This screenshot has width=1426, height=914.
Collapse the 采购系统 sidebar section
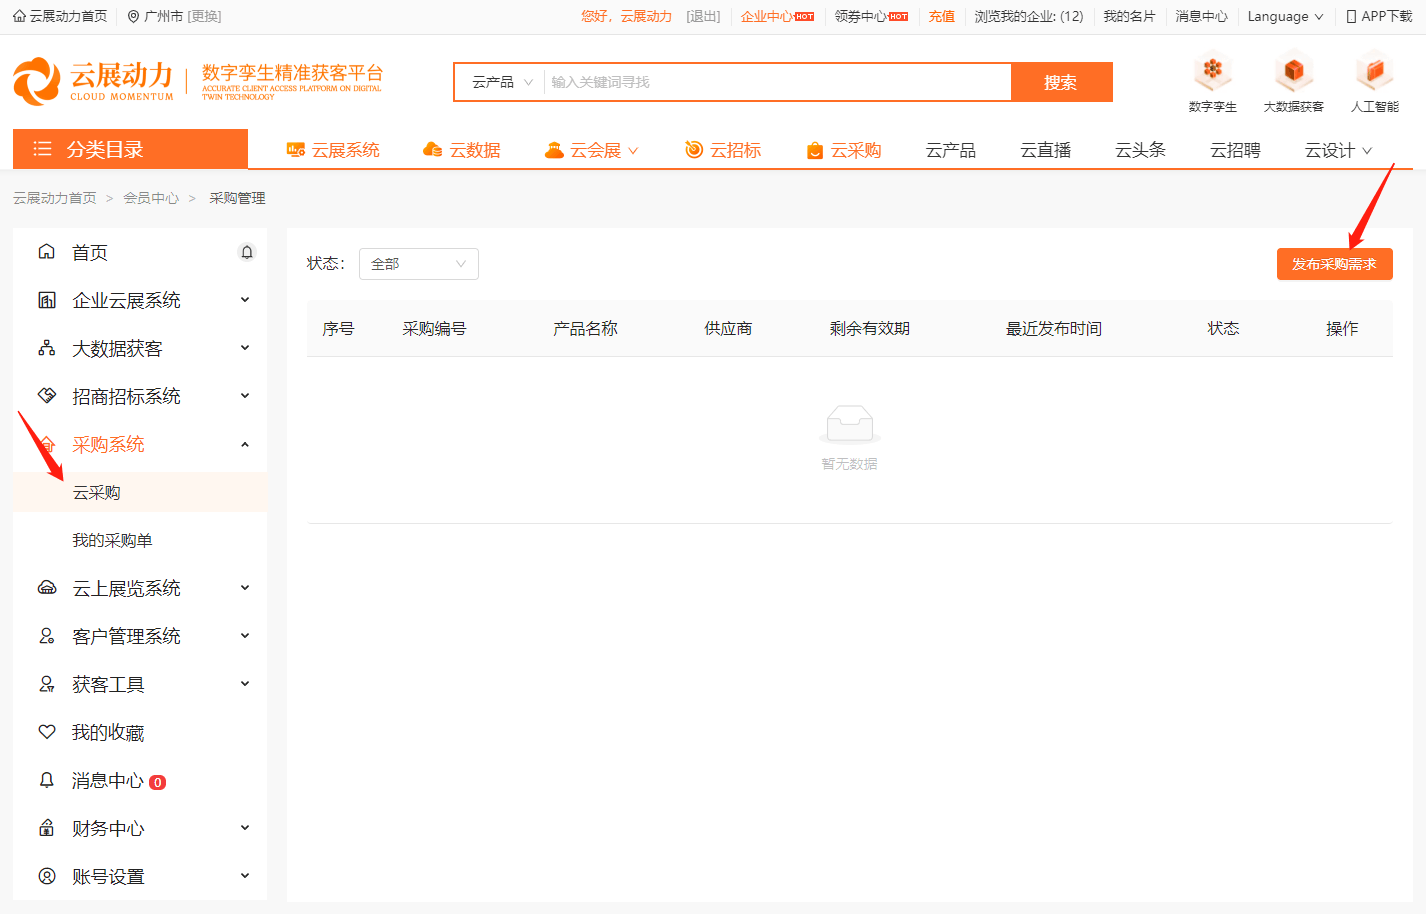coord(244,443)
